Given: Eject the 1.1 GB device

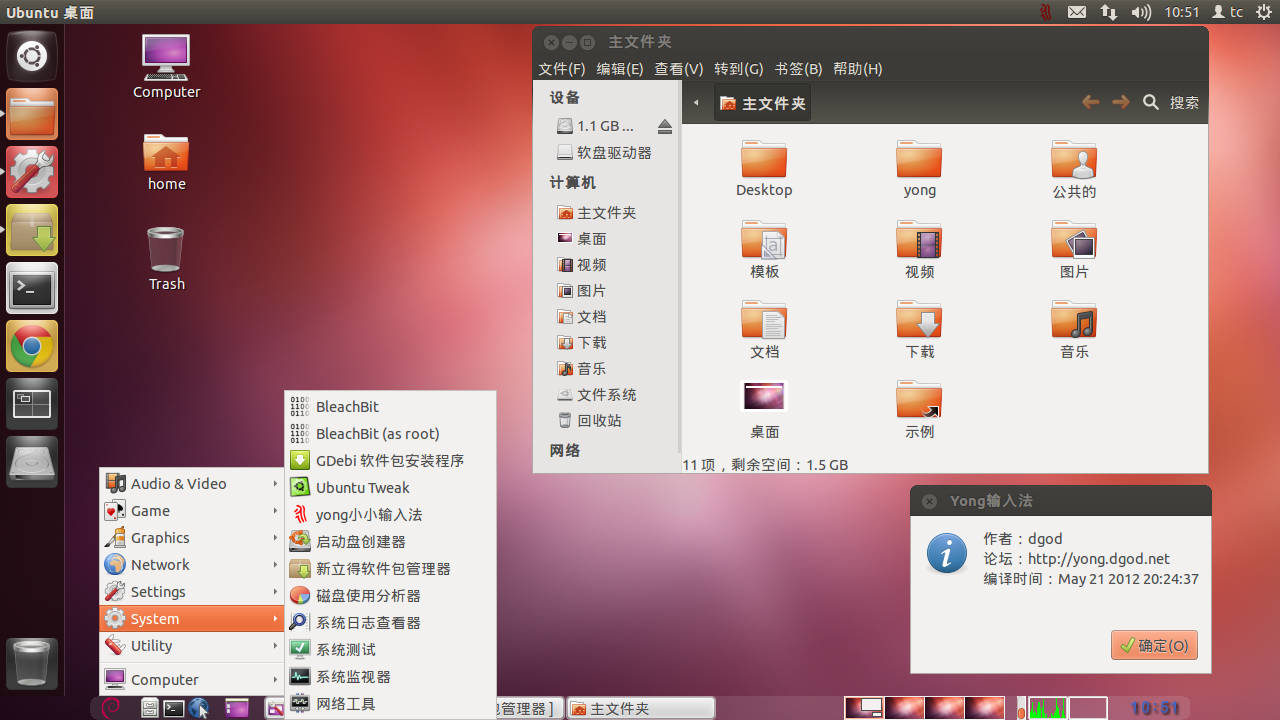Looking at the screenshot, I should pyautogui.click(x=665, y=127).
